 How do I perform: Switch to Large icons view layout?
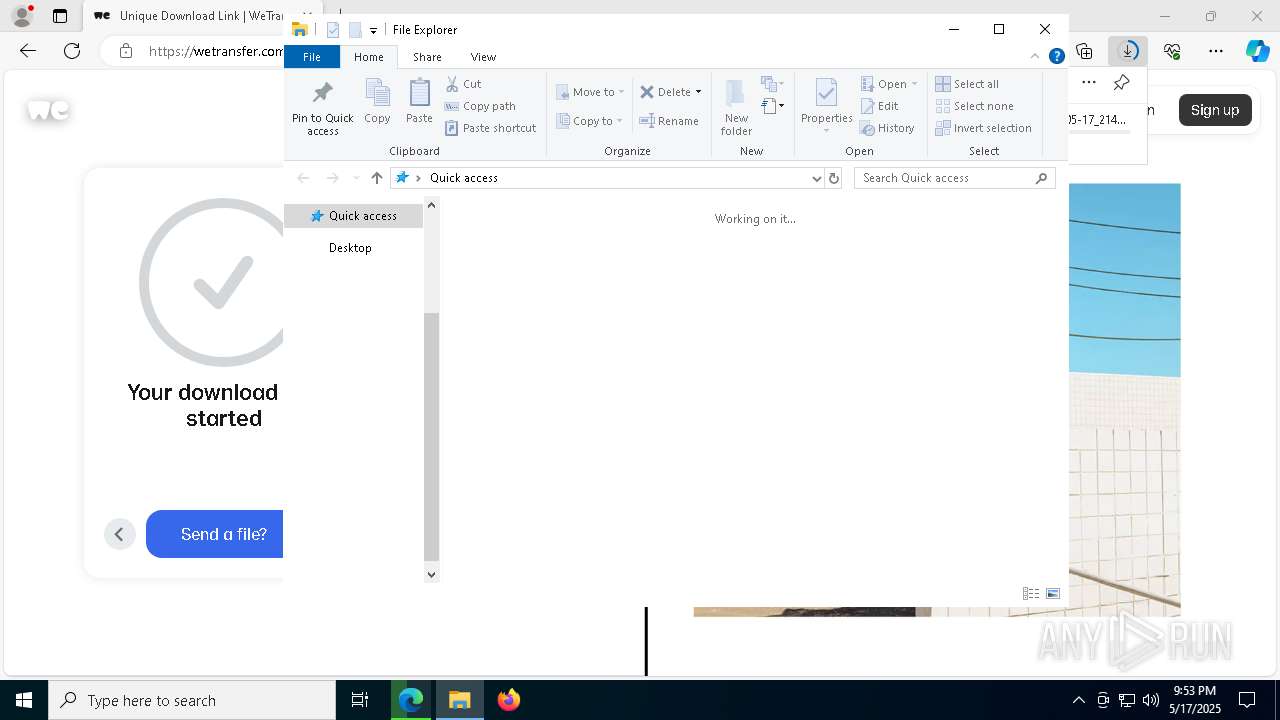coord(1053,593)
